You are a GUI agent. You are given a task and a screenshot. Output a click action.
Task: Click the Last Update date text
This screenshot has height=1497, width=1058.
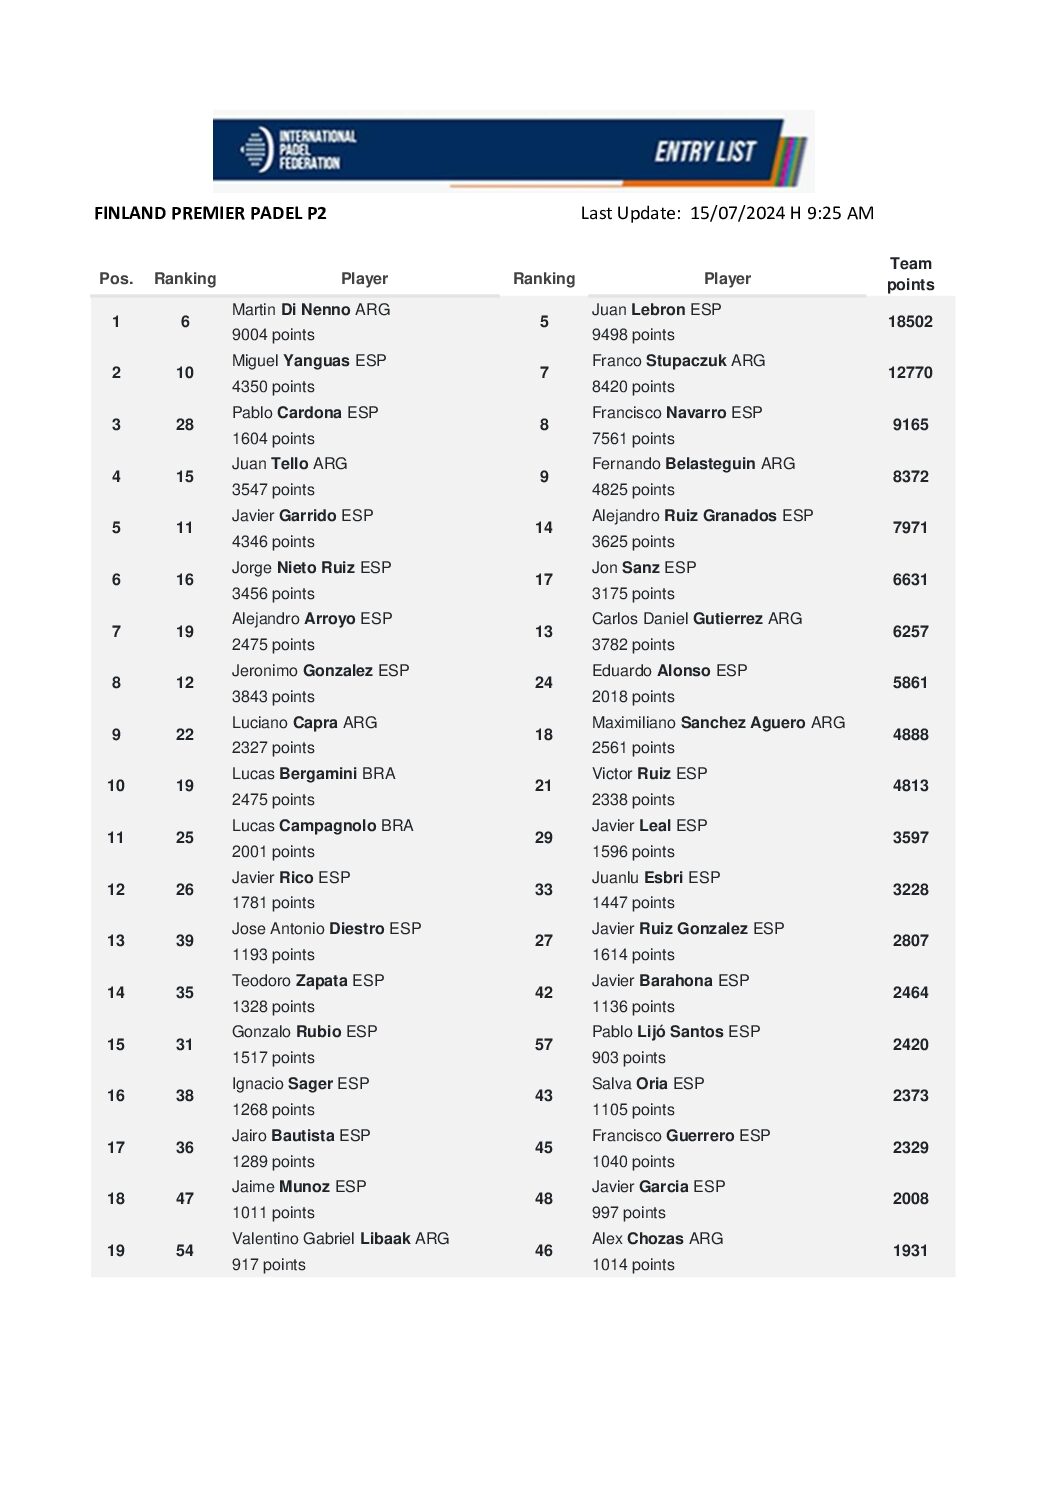(x=727, y=213)
